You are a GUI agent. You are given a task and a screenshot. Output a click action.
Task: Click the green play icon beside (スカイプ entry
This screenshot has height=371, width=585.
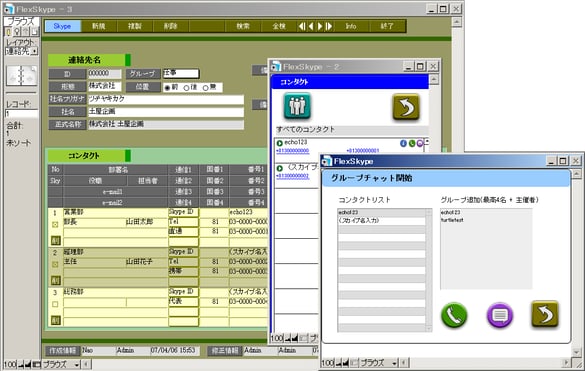(279, 168)
